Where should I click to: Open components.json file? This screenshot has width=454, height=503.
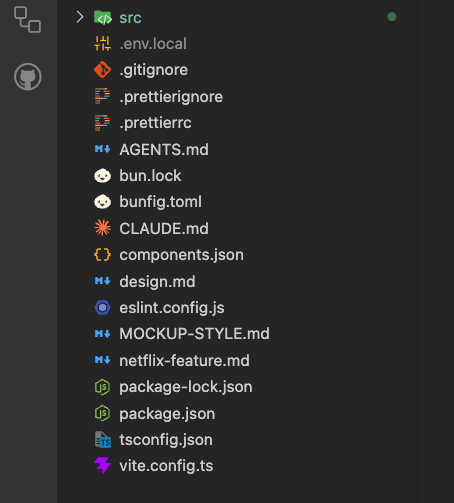point(182,255)
